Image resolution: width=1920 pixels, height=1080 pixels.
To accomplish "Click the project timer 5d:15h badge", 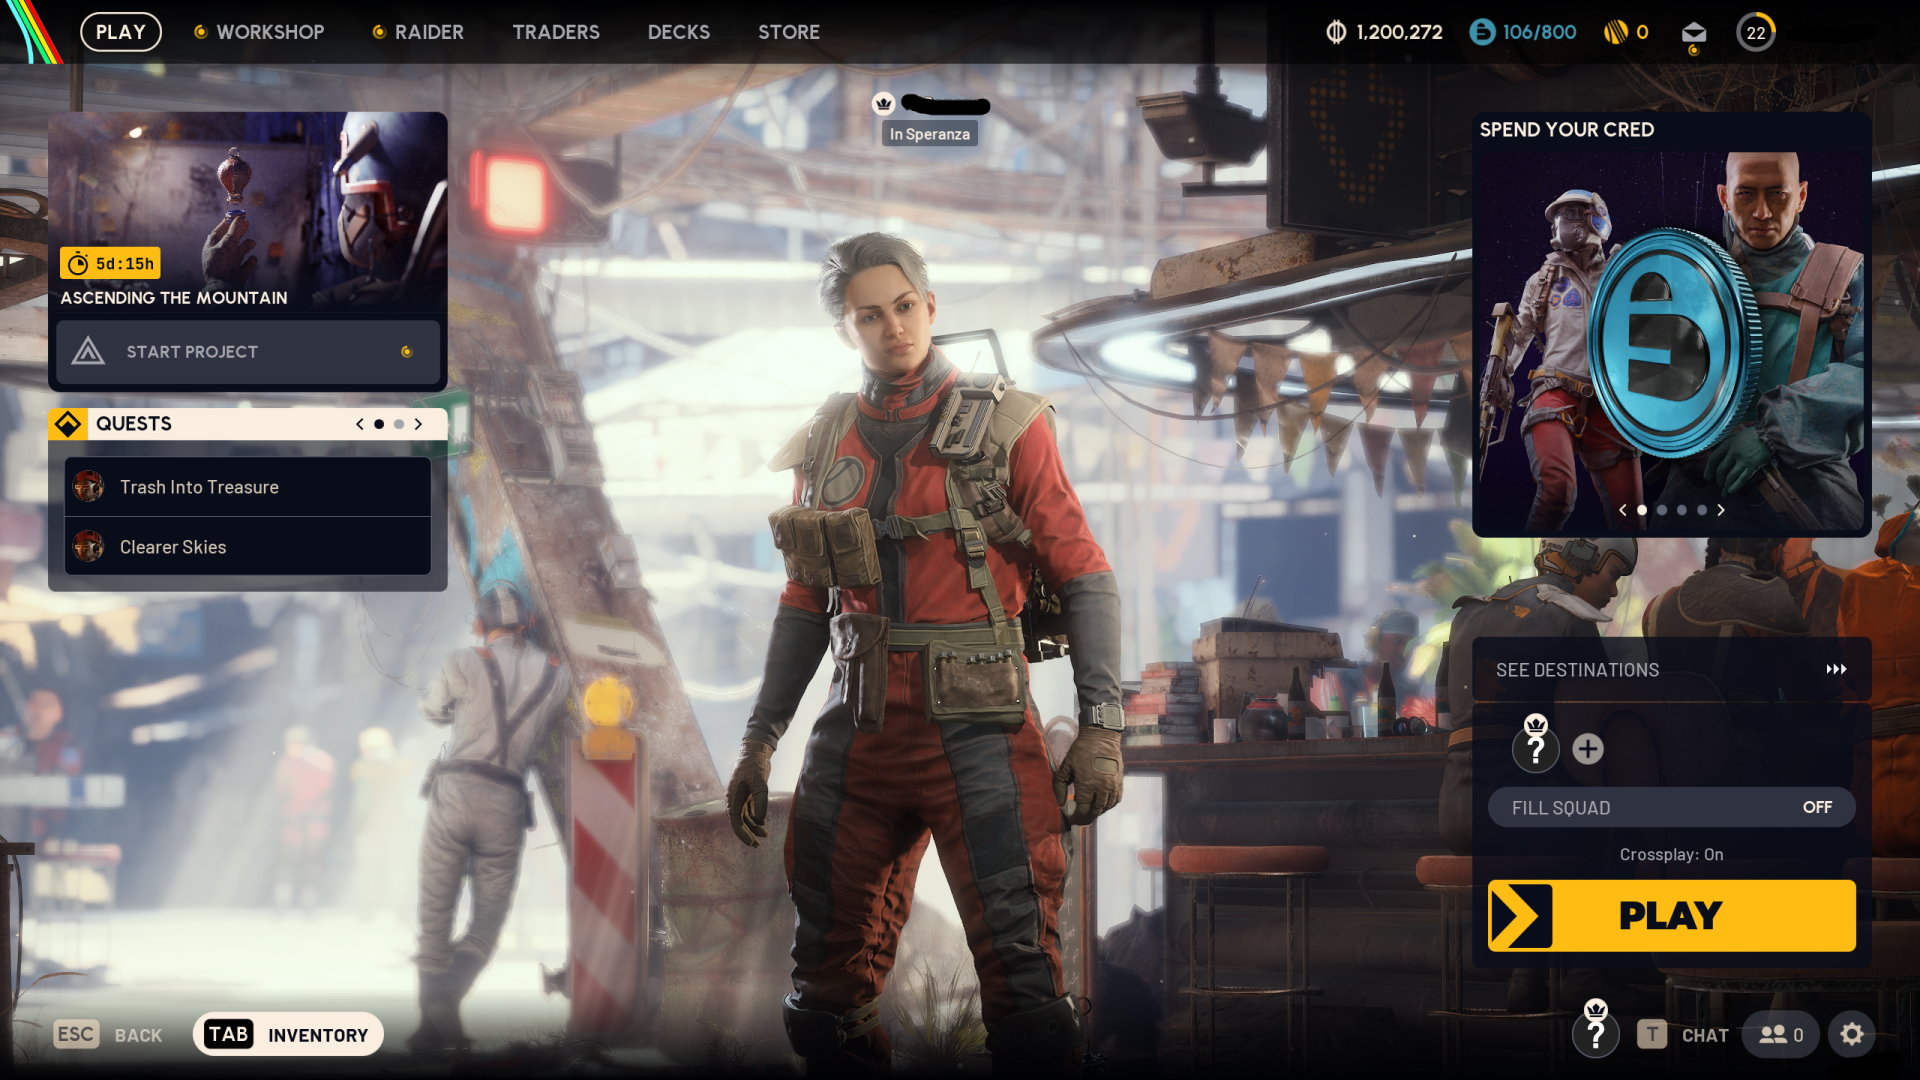I will click(x=110, y=263).
